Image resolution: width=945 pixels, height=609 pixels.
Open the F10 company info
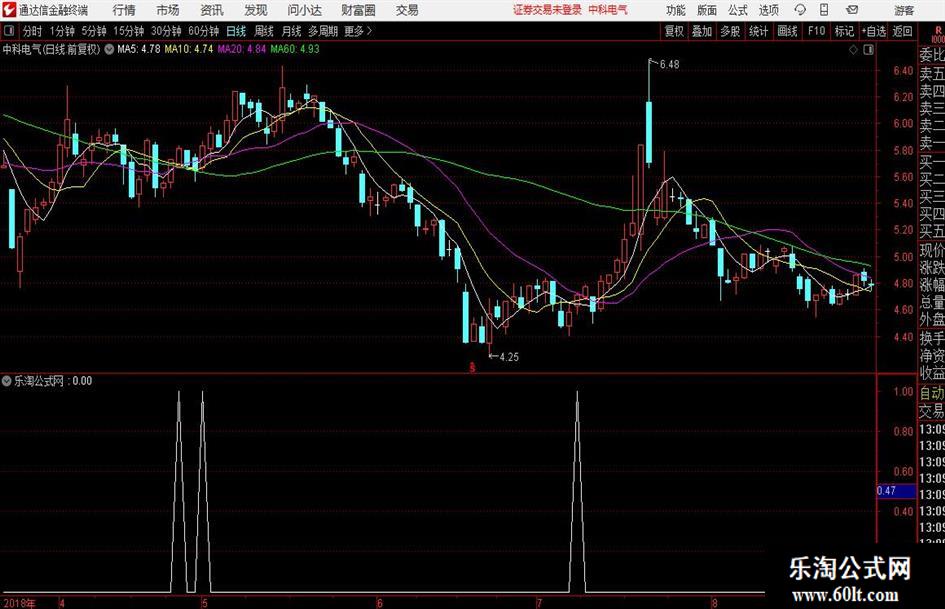816,31
